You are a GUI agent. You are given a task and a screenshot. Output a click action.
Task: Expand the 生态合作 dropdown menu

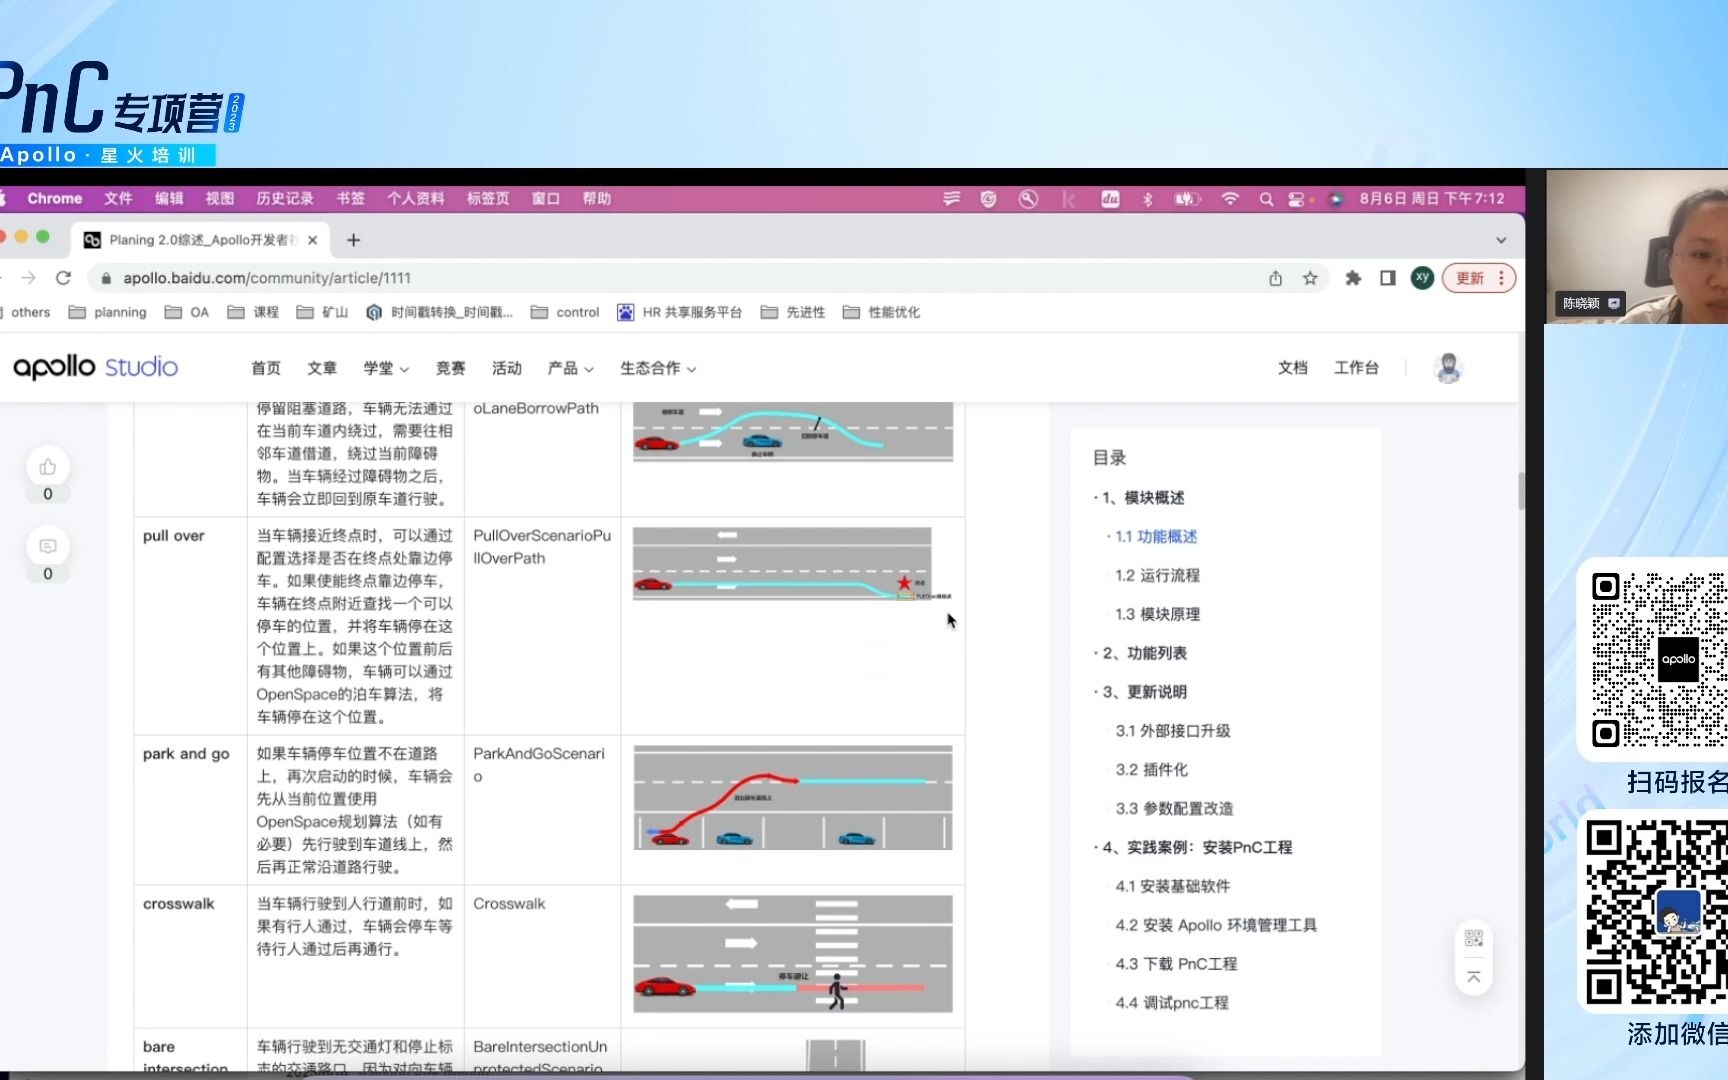(x=658, y=368)
